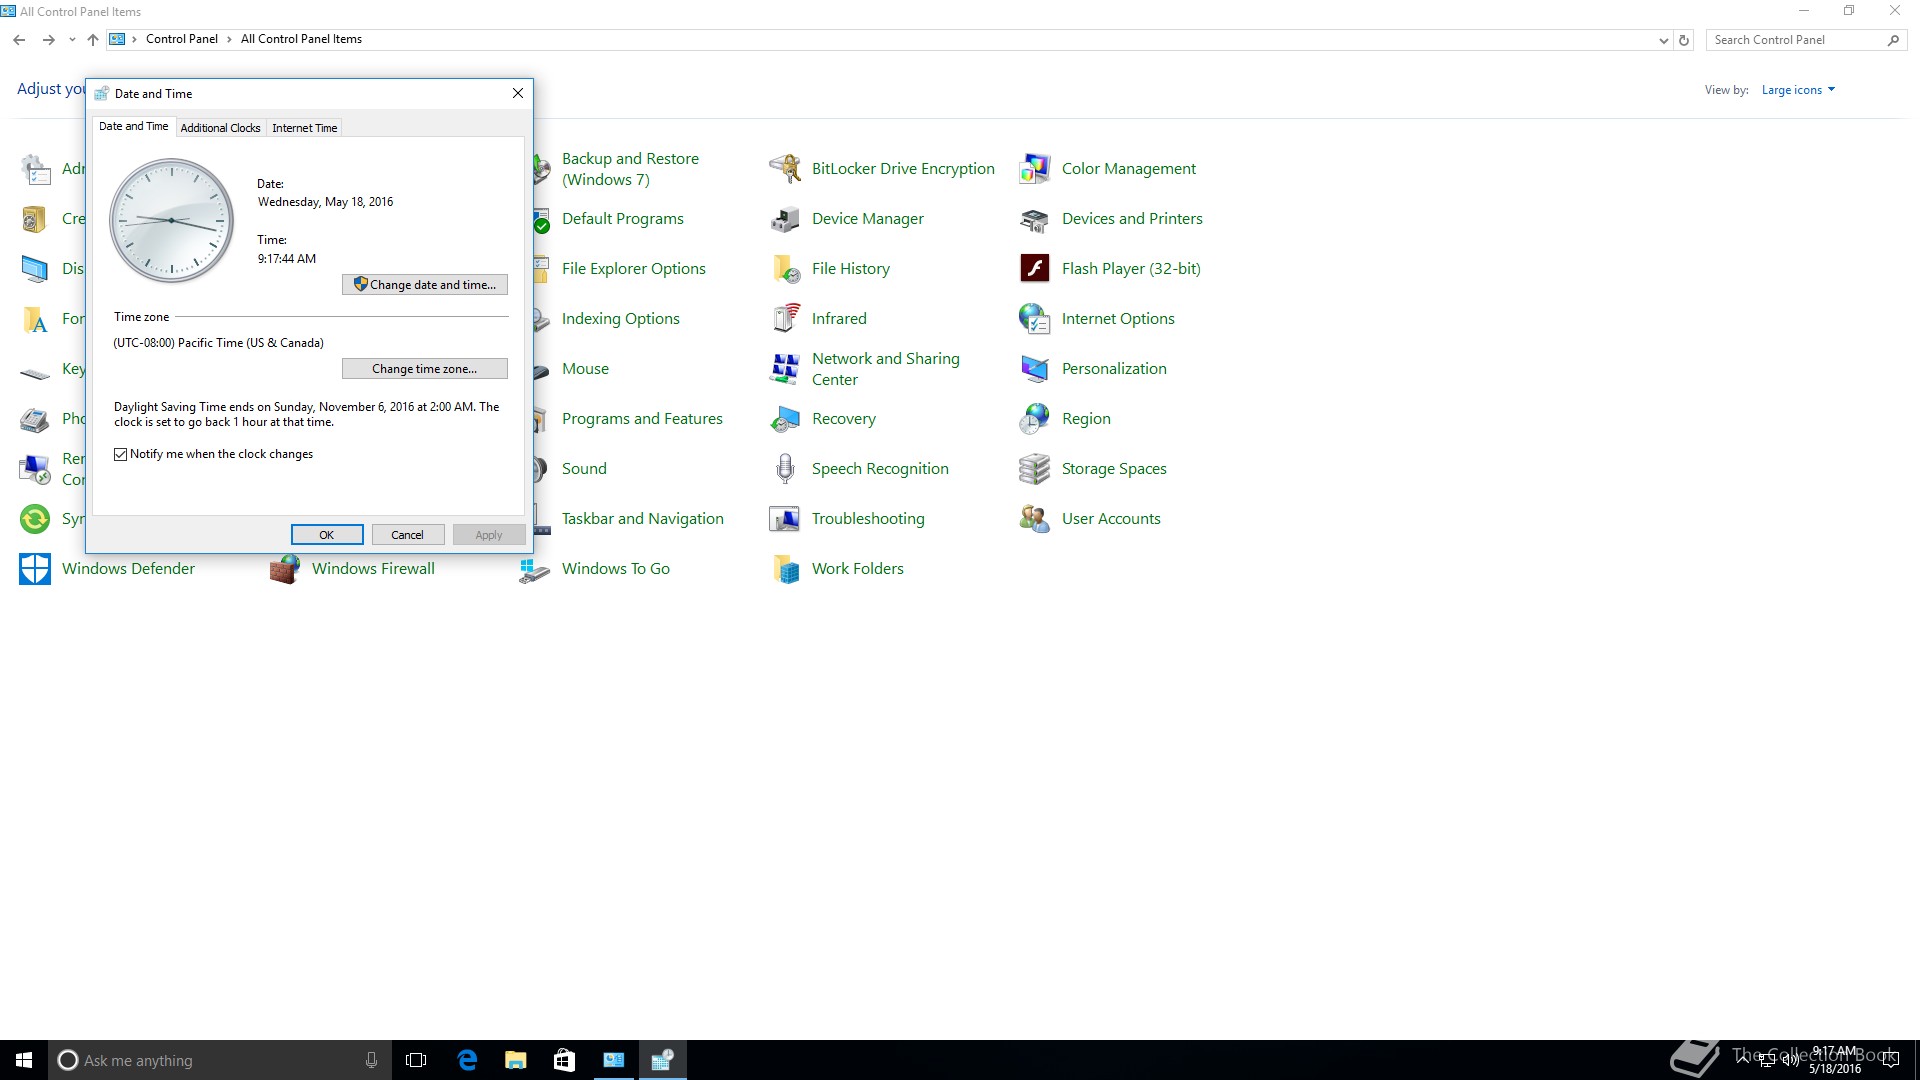Open the Sound settings link

584,469
